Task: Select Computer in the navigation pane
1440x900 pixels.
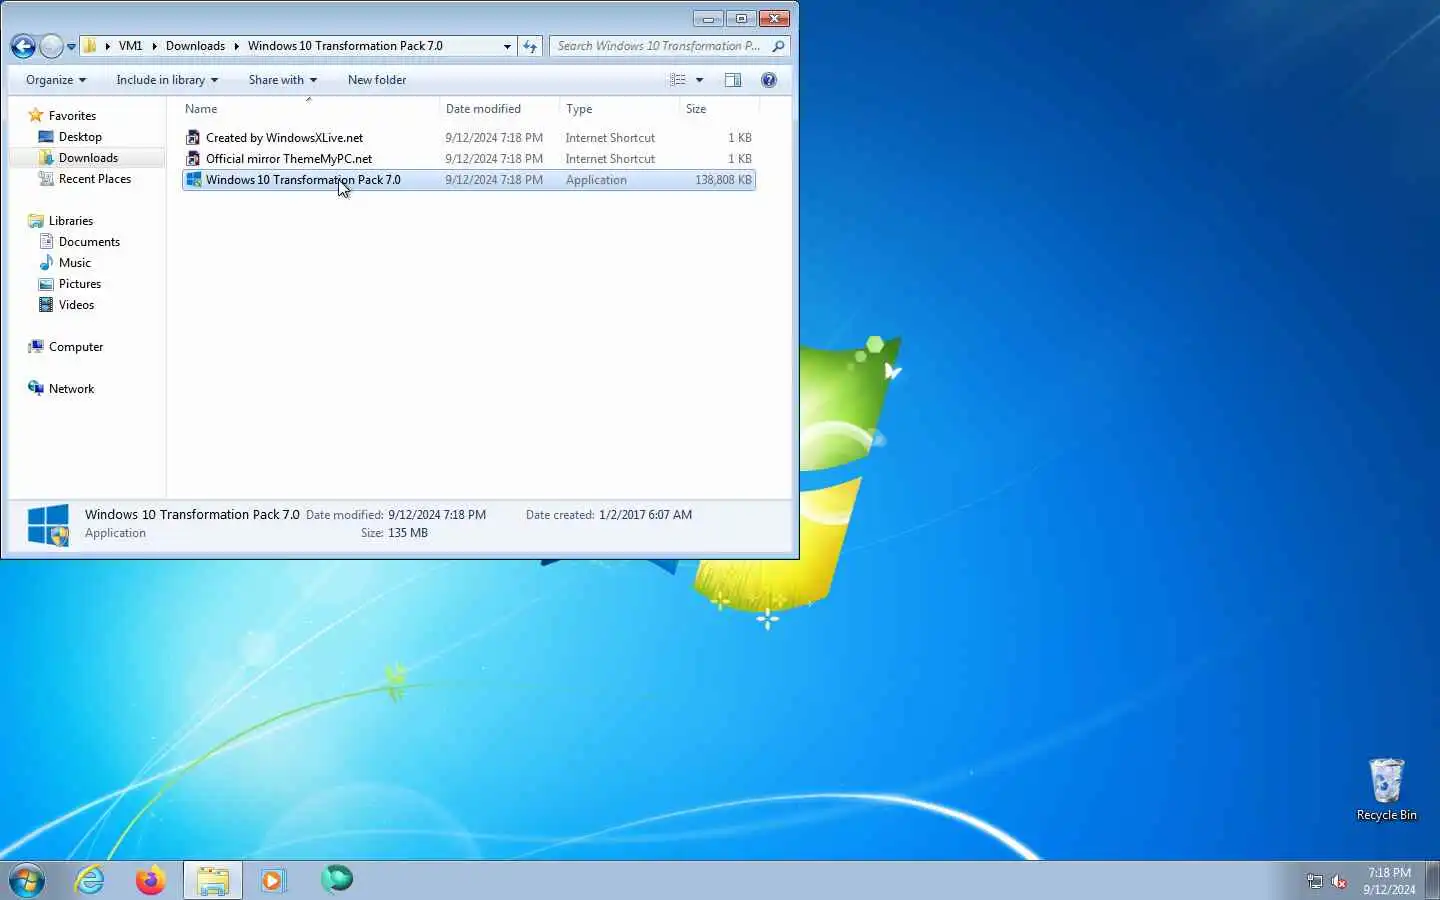Action: tap(76, 347)
